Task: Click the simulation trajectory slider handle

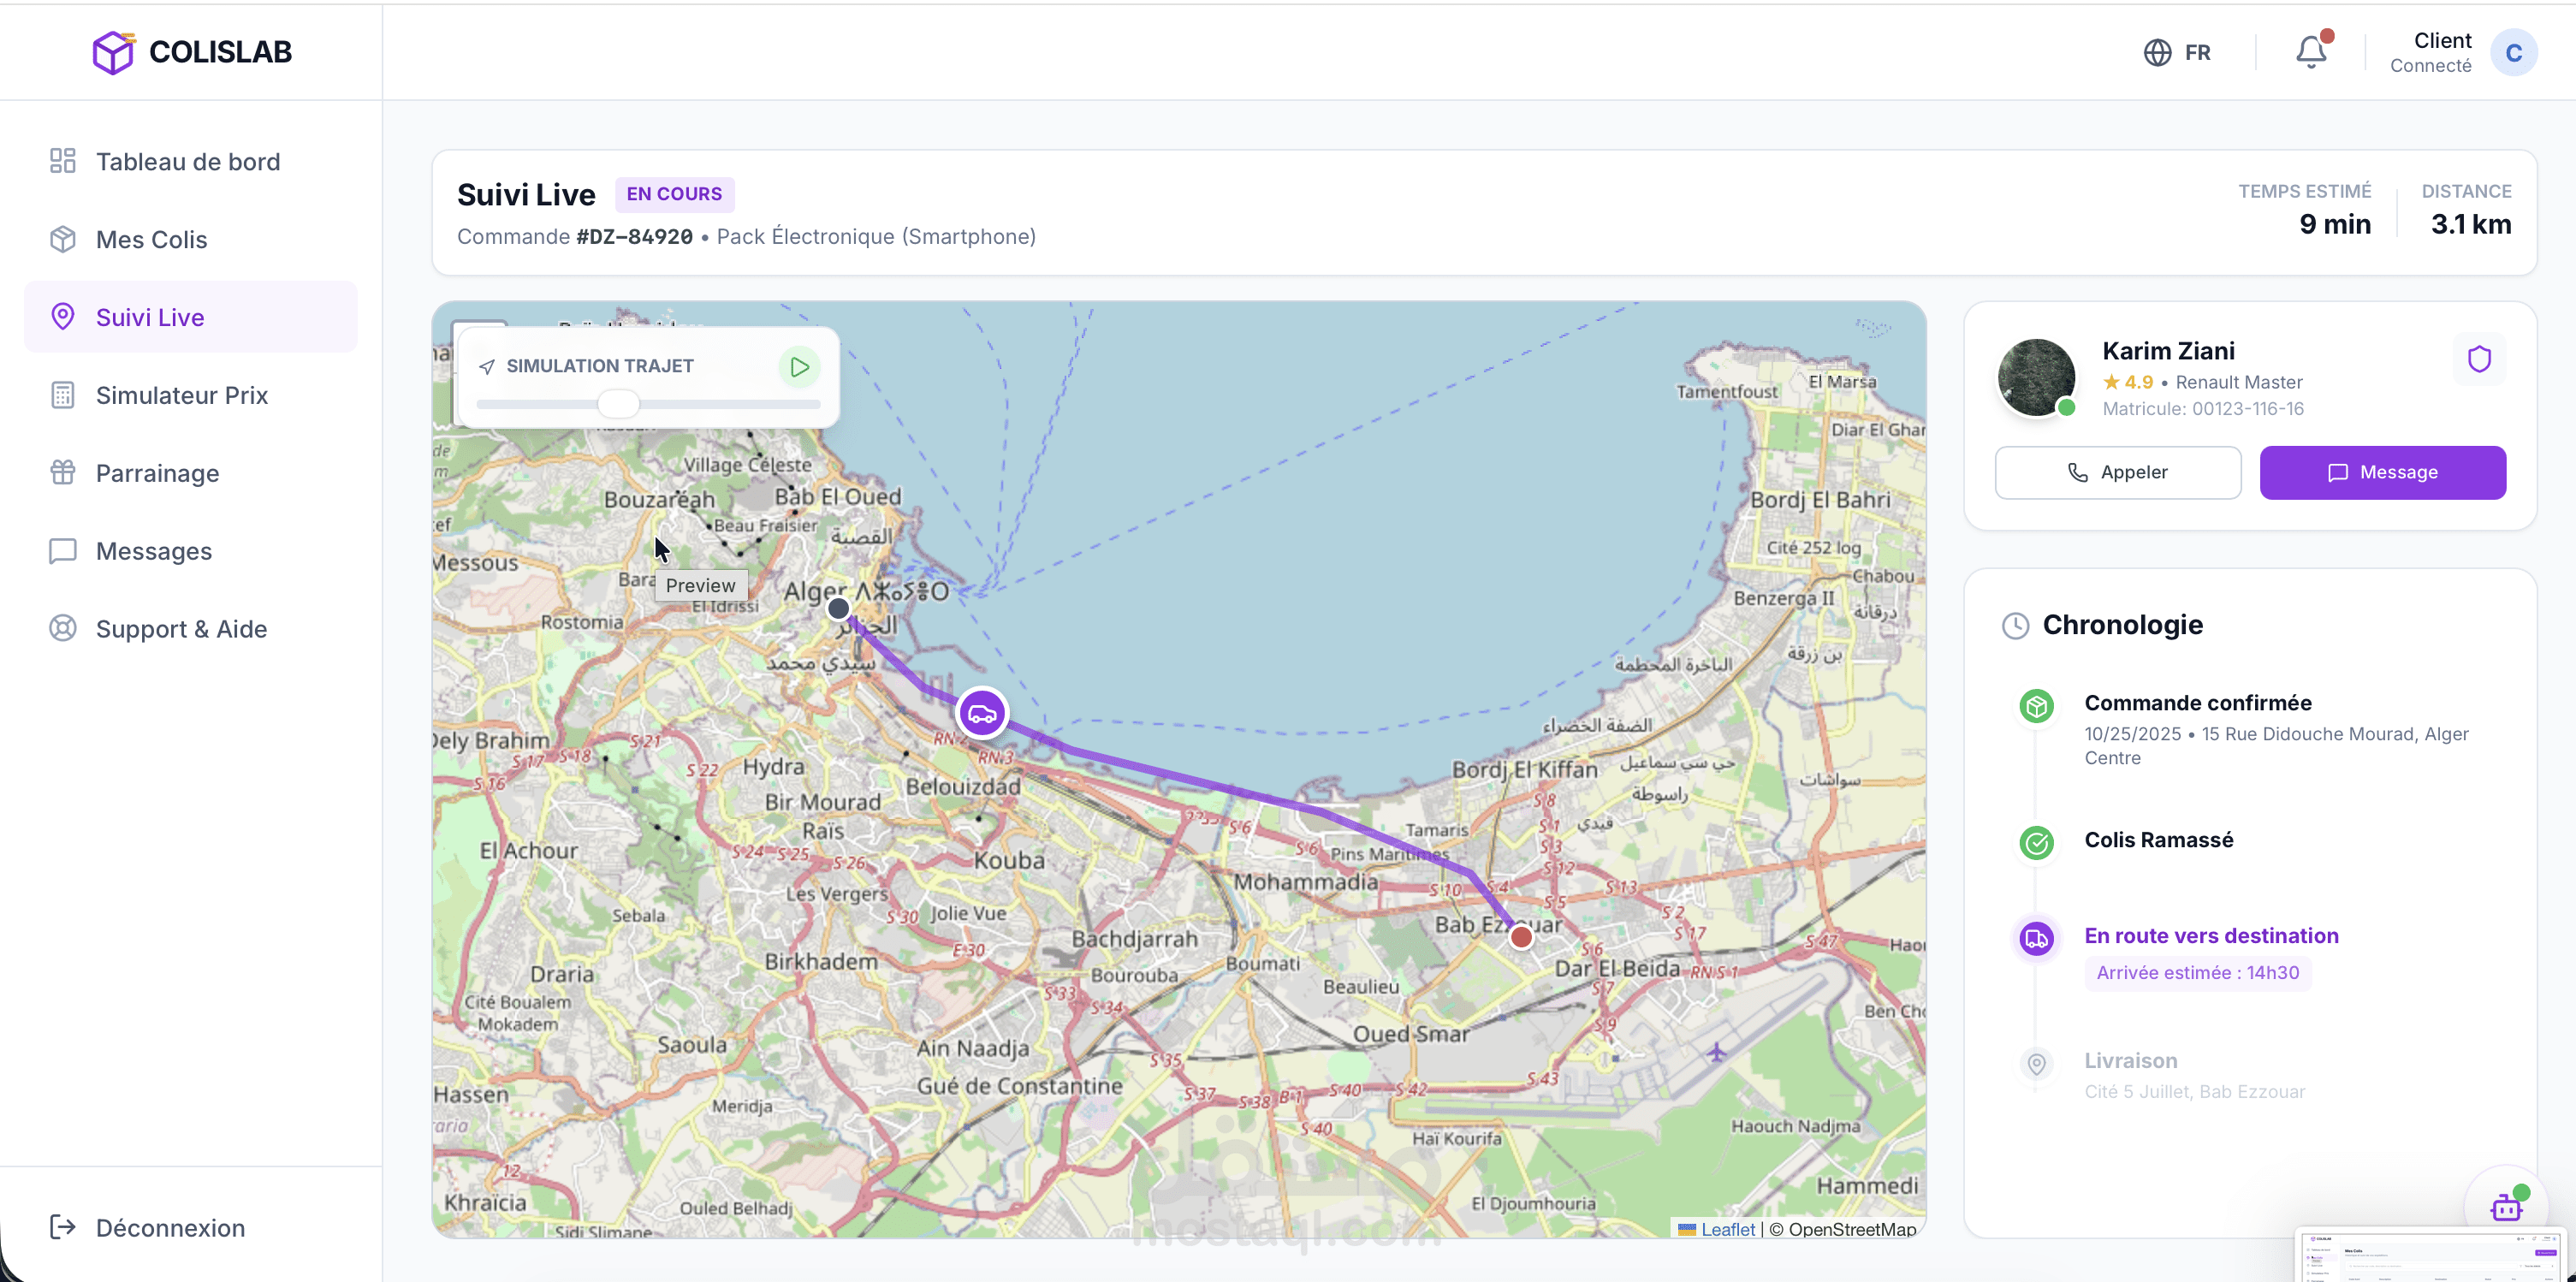Action: pyautogui.click(x=618, y=404)
